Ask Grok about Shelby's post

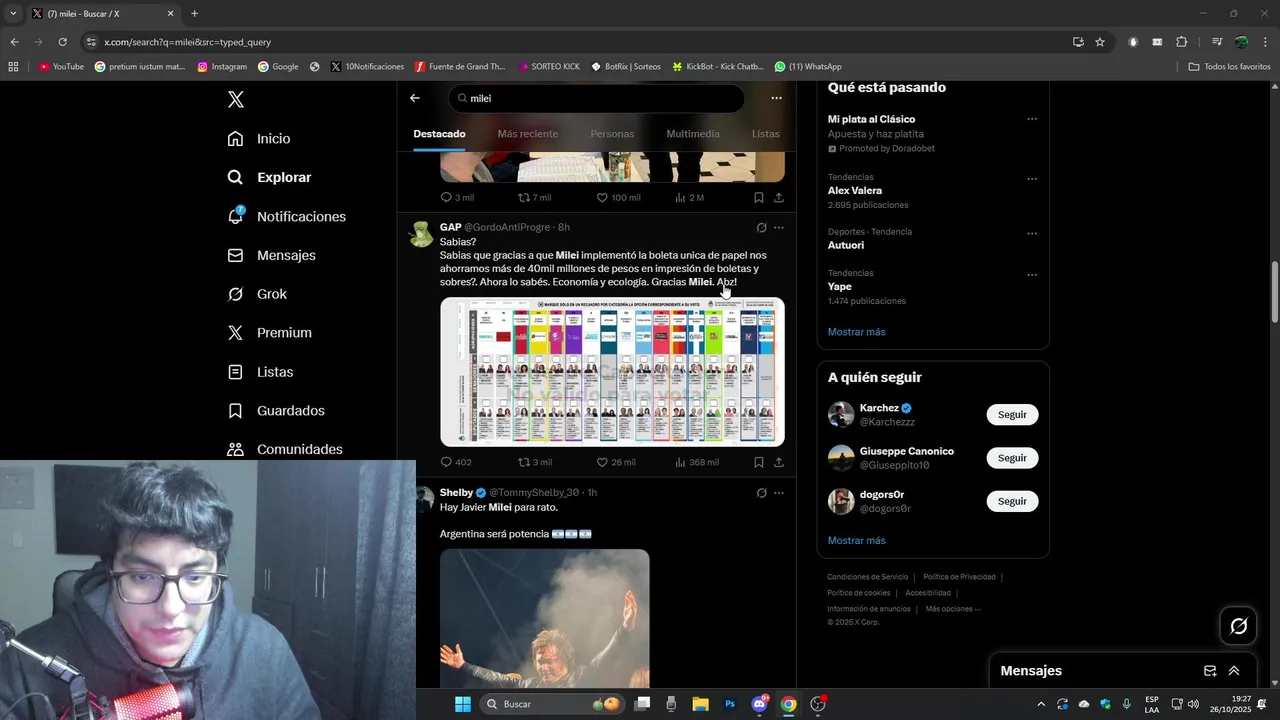(x=761, y=493)
